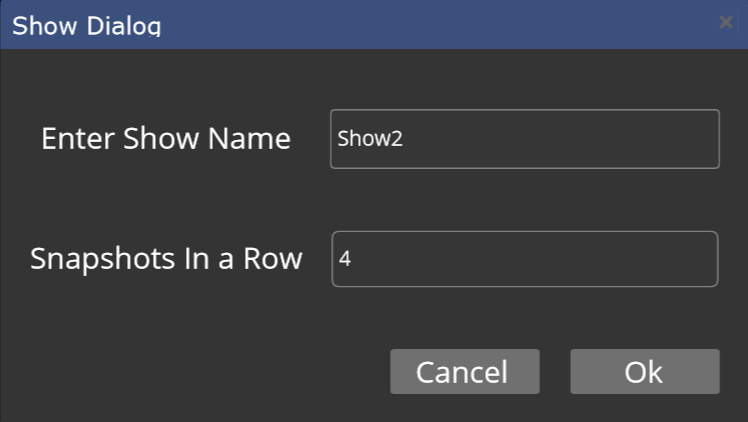Focus the Snapshots In a Row field
This screenshot has height=422, width=748.
pos(525,259)
